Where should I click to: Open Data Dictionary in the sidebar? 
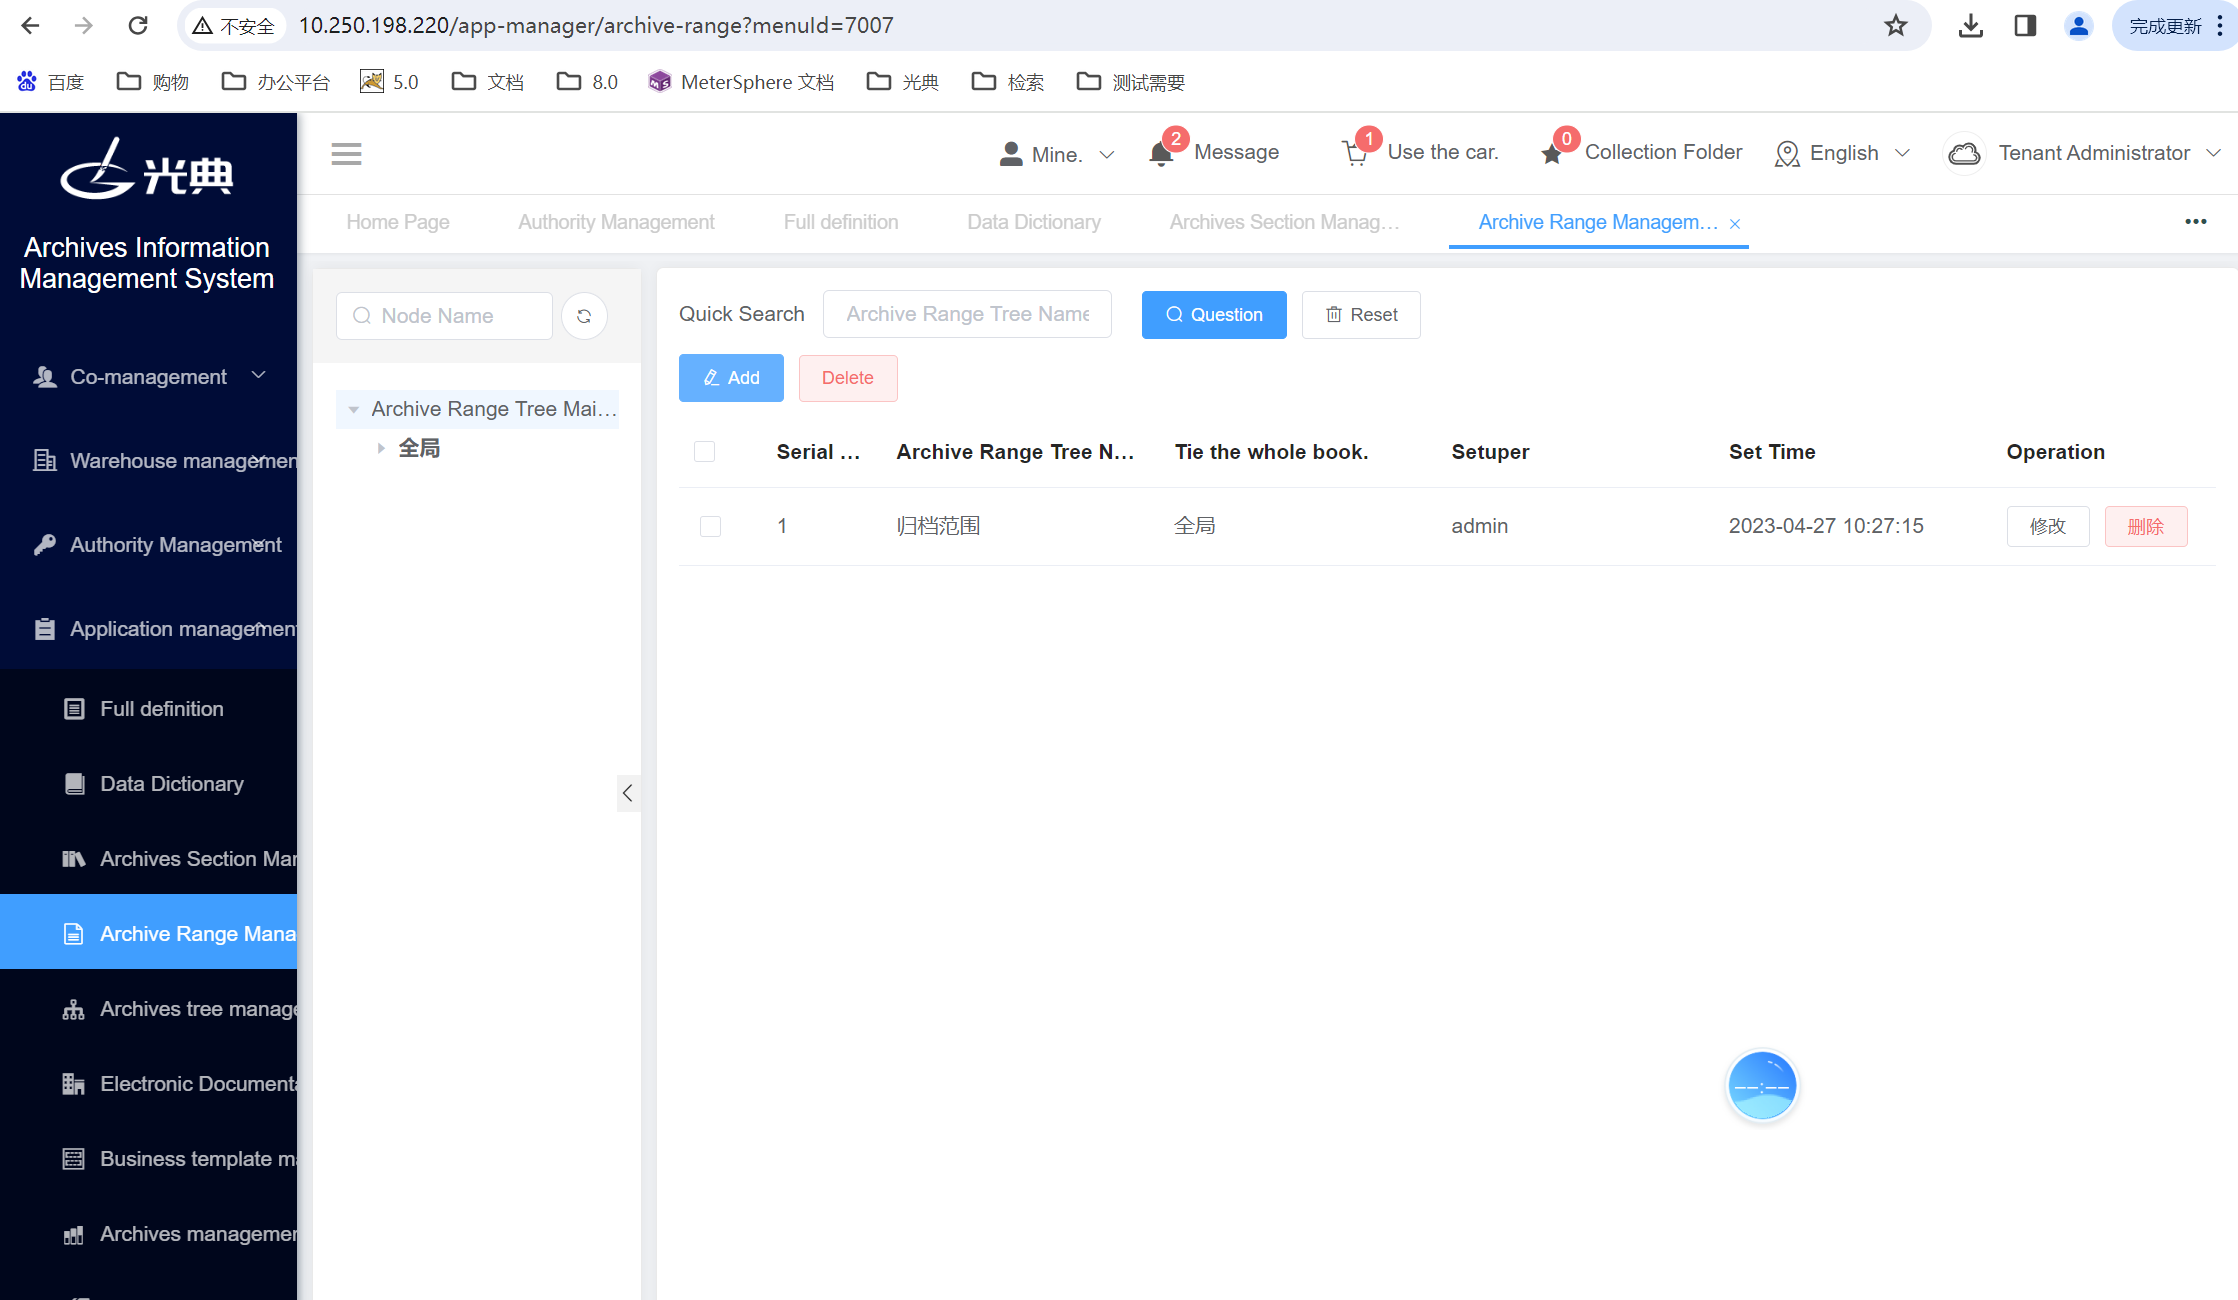click(x=149, y=784)
